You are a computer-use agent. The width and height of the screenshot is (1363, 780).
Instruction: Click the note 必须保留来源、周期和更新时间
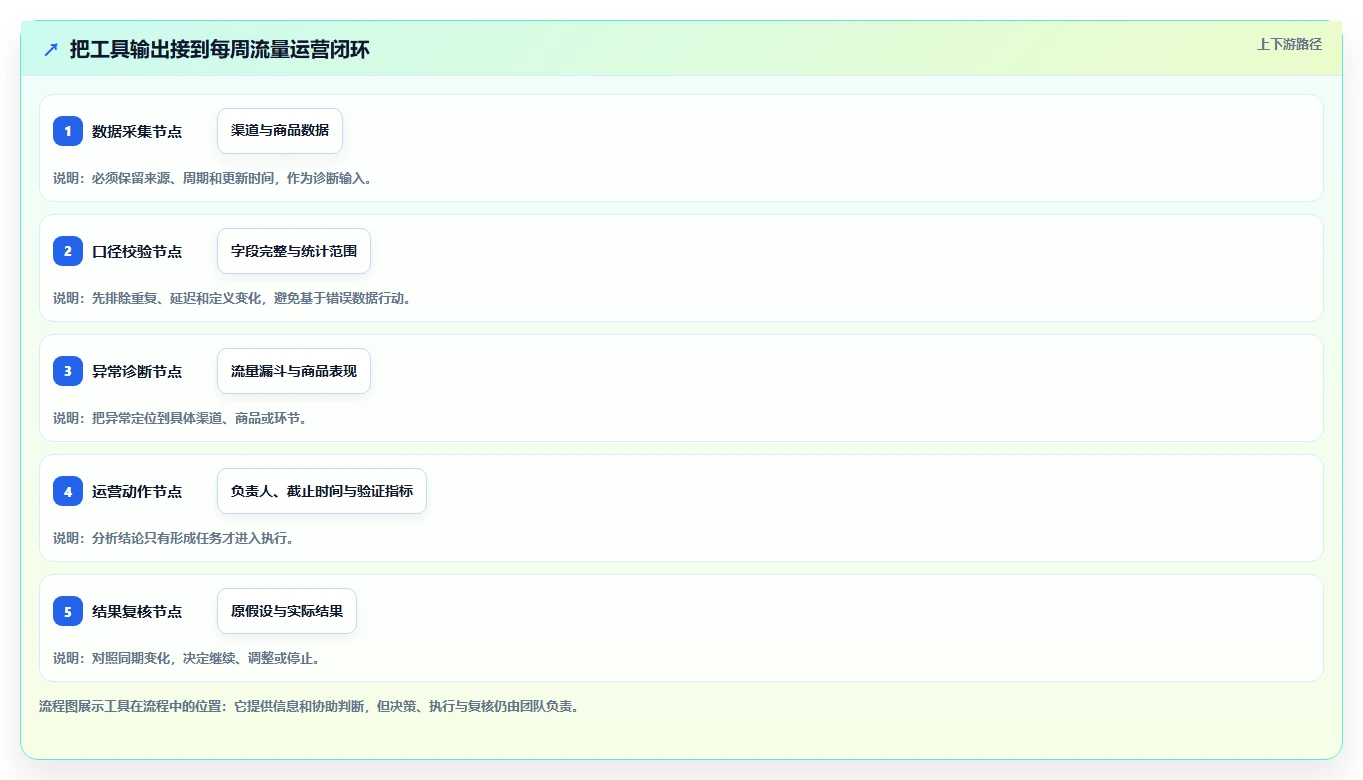pos(182,178)
